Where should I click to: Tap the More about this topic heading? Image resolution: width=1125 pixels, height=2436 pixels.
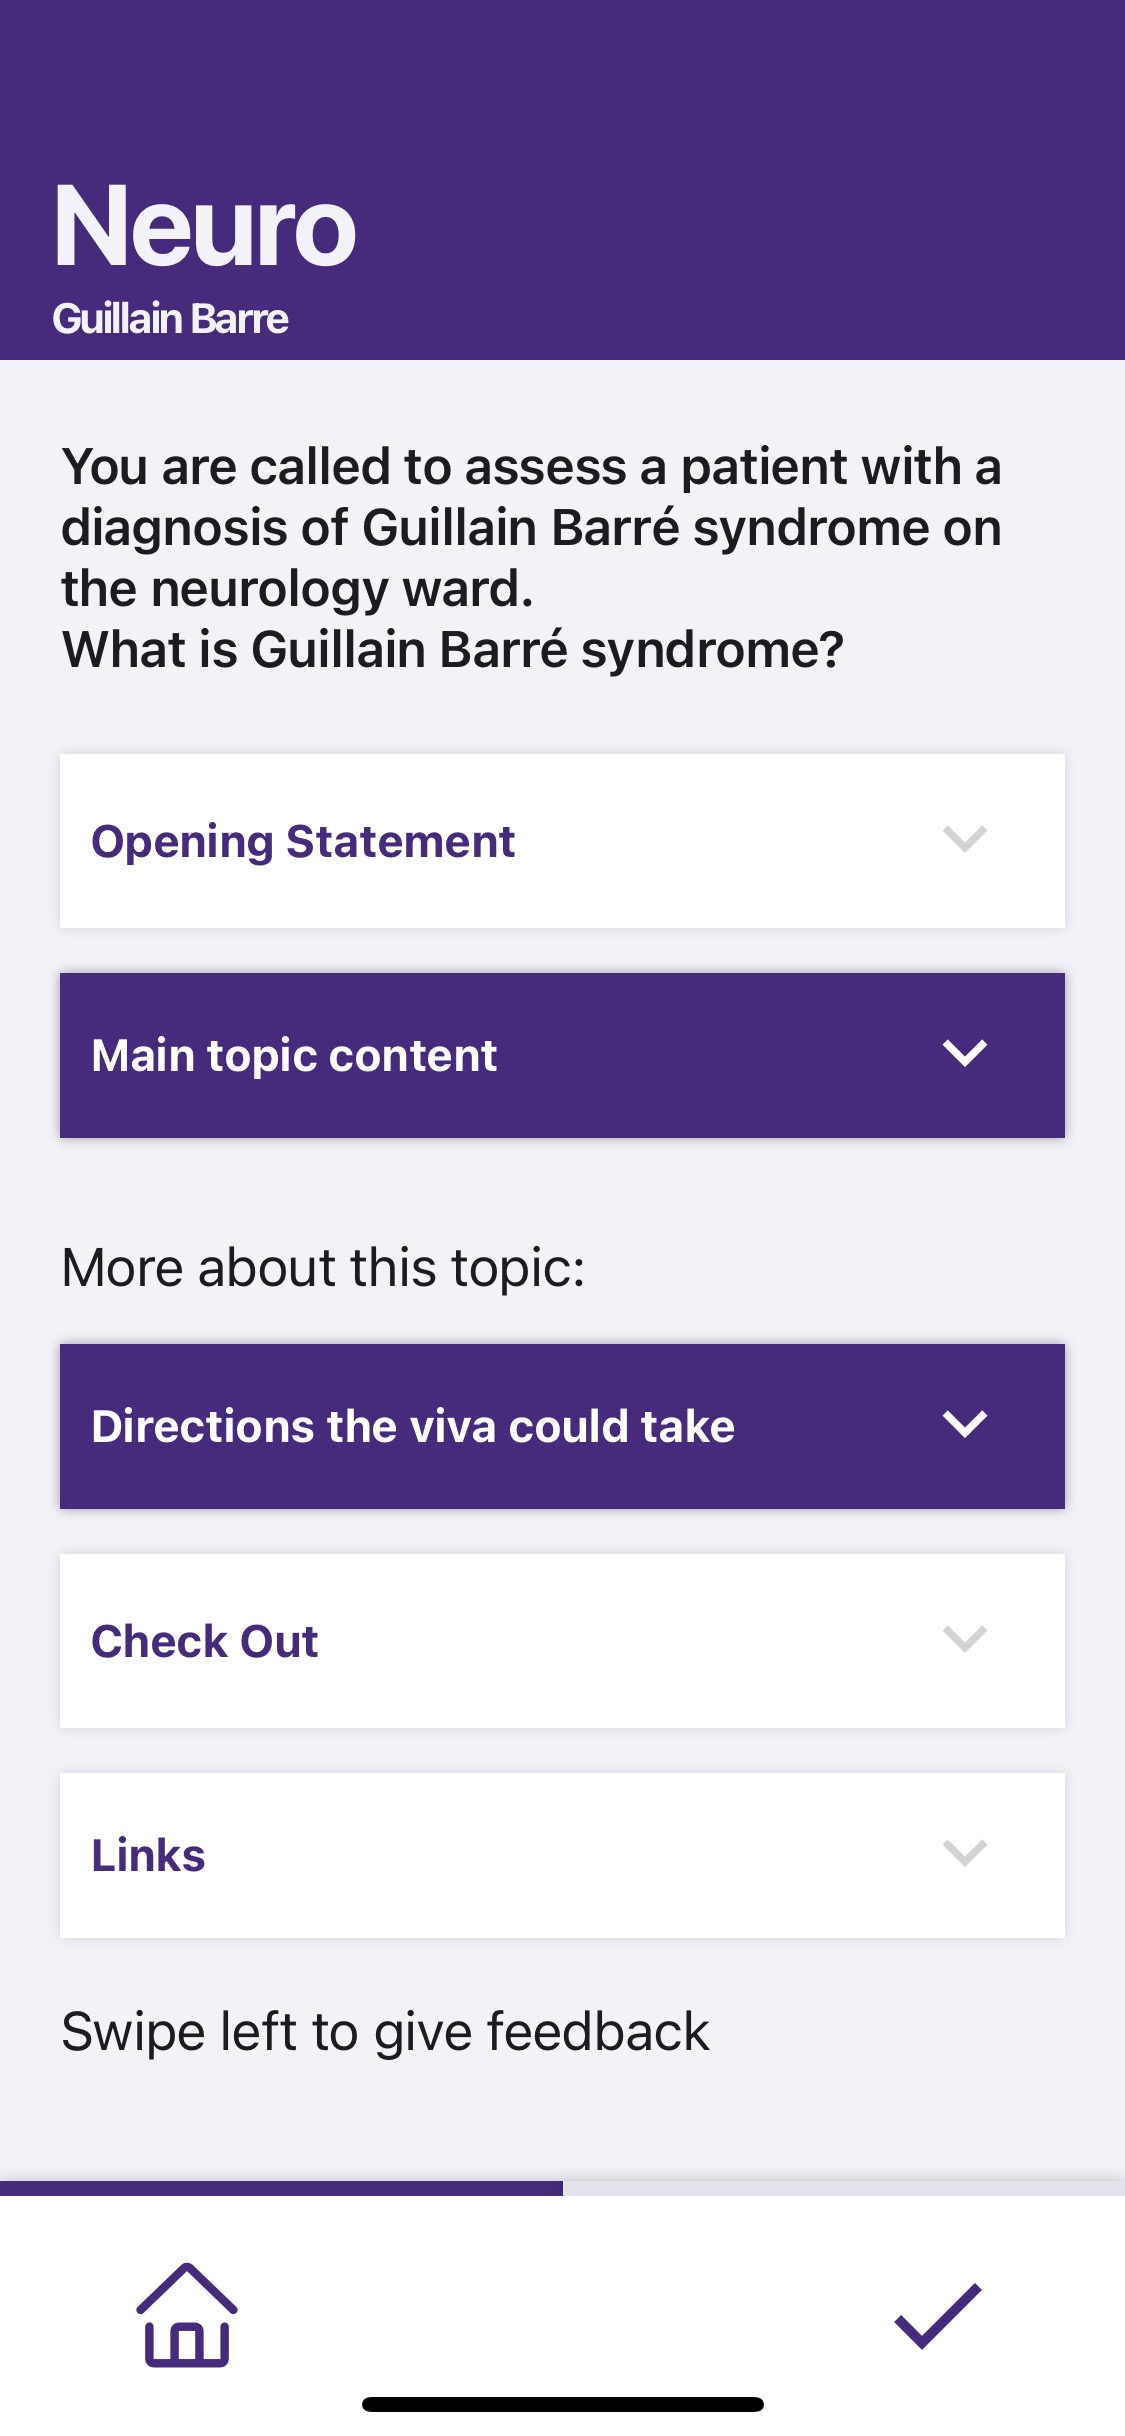click(x=323, y=1268)
